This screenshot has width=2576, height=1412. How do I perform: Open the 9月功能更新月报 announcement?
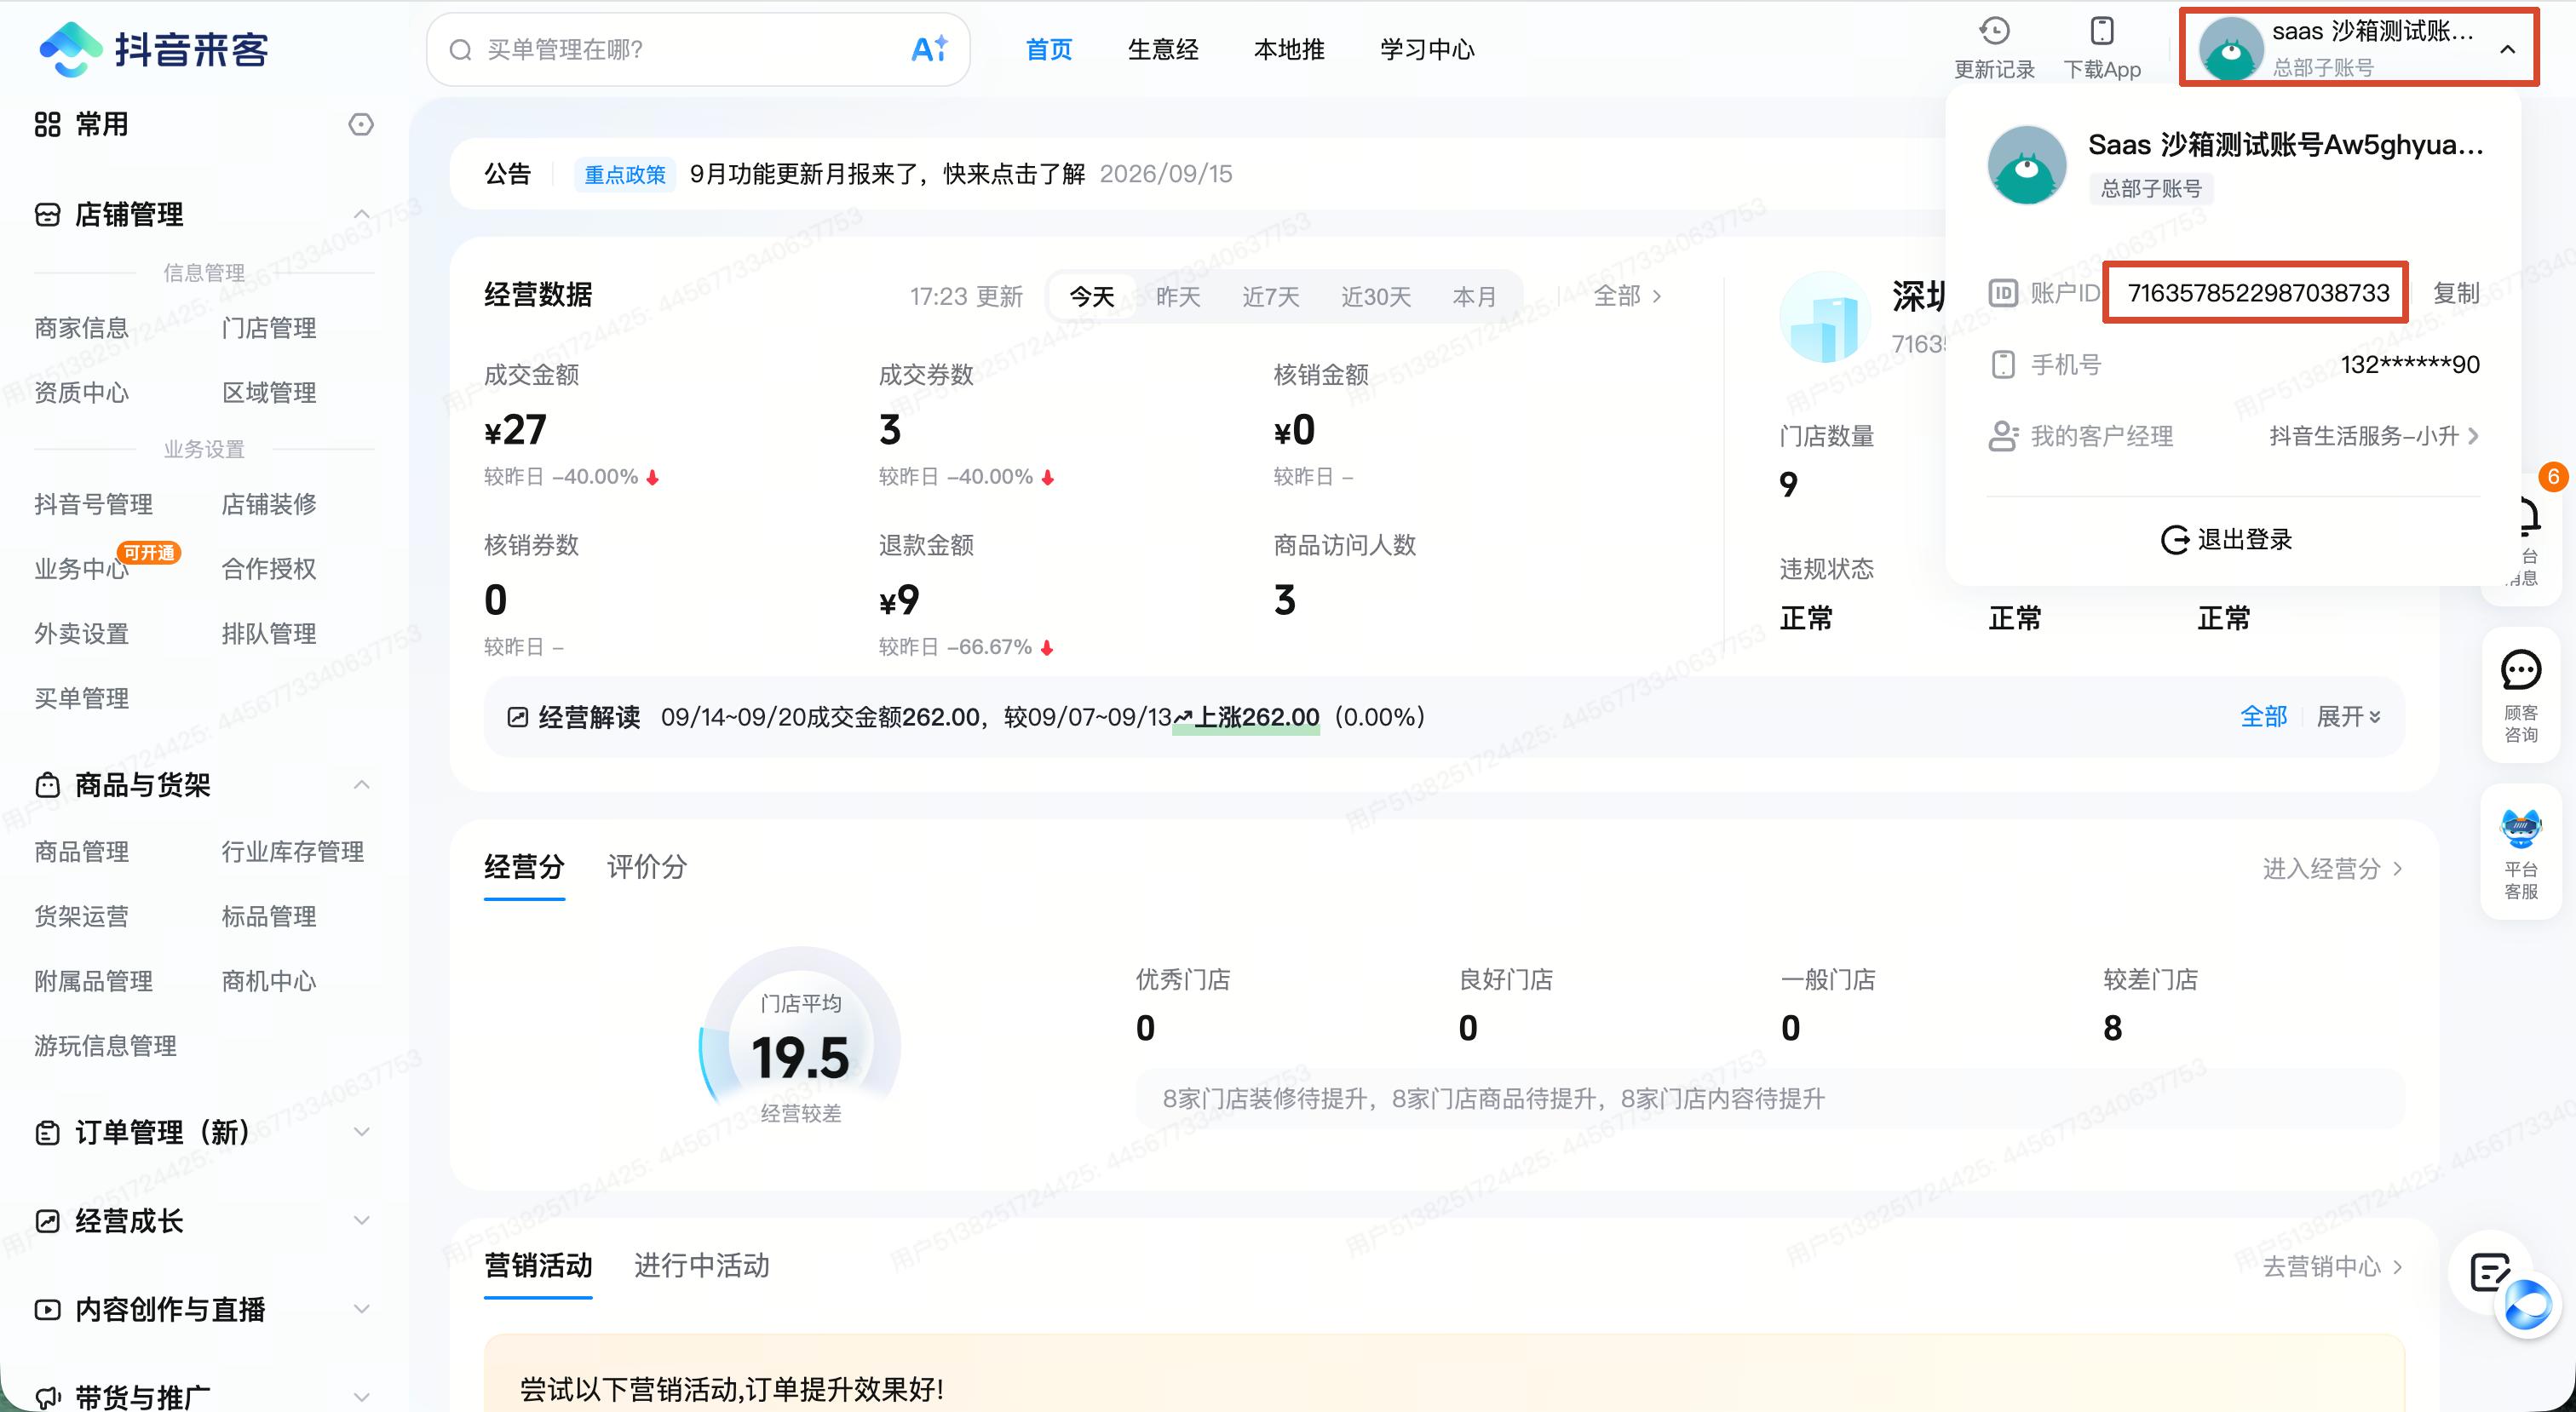tap(887, 174)
